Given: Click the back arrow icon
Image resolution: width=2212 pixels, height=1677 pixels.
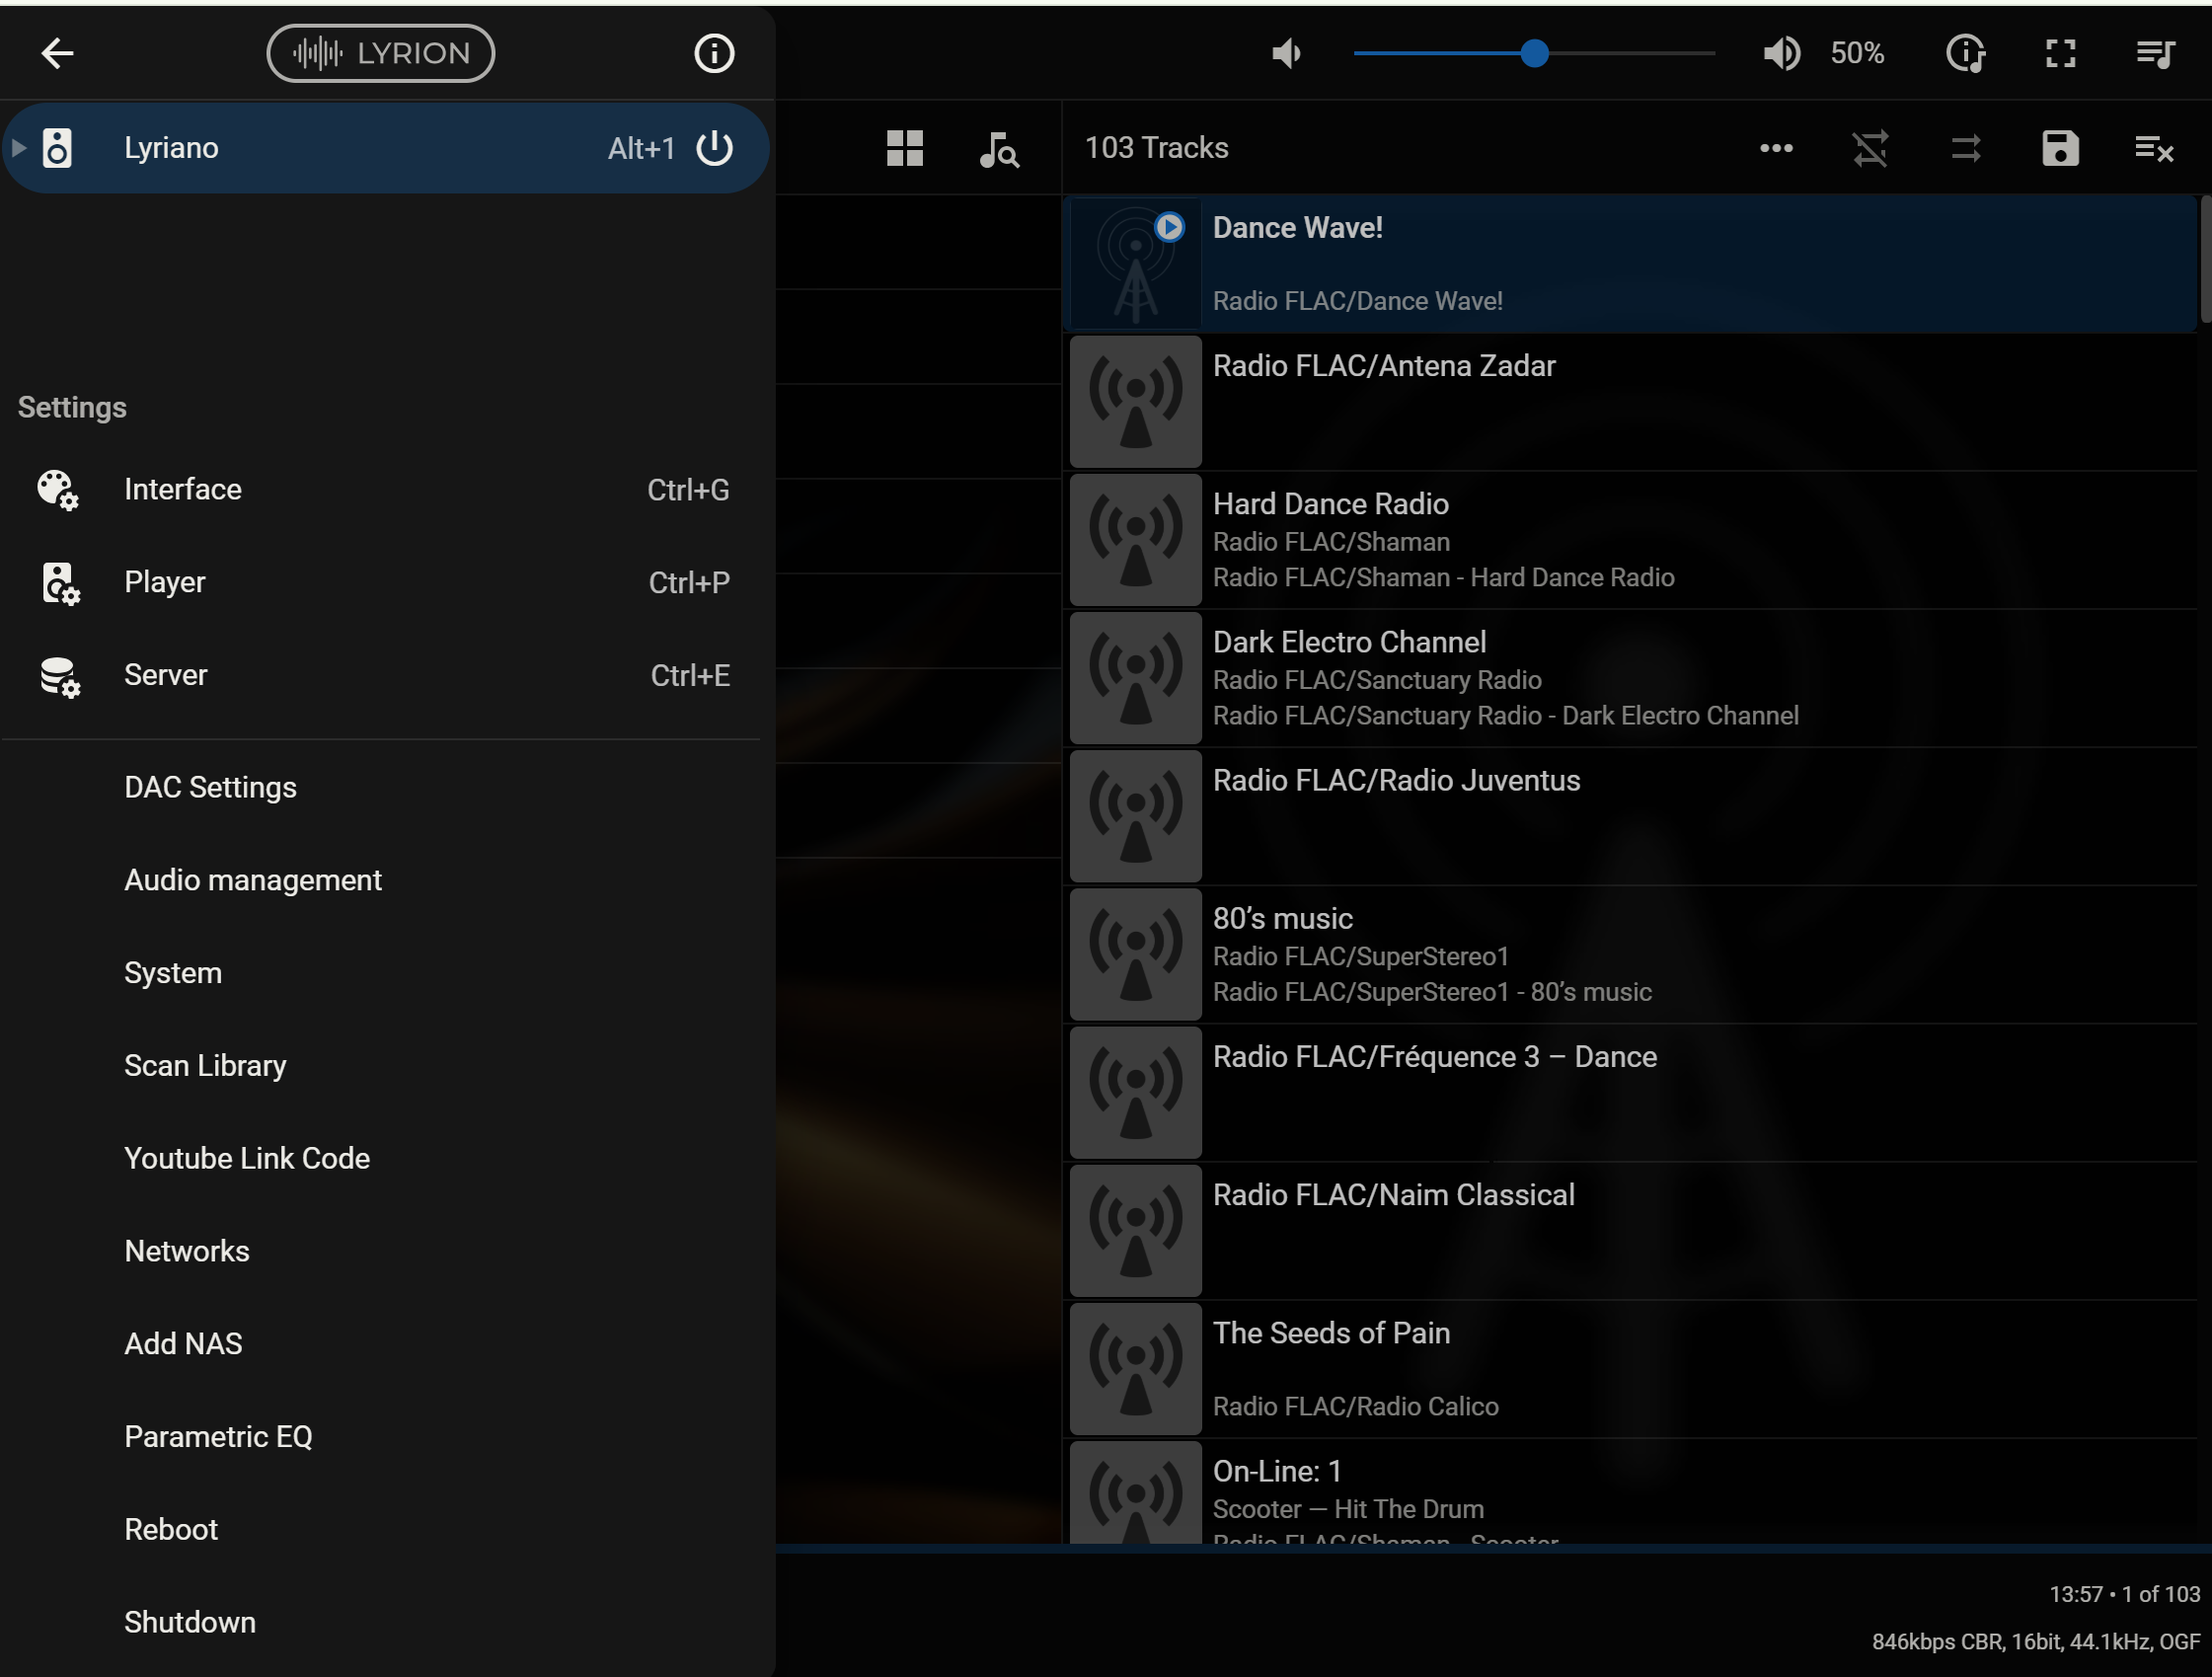Looking at the screenshot, I should tap(57, 53).
